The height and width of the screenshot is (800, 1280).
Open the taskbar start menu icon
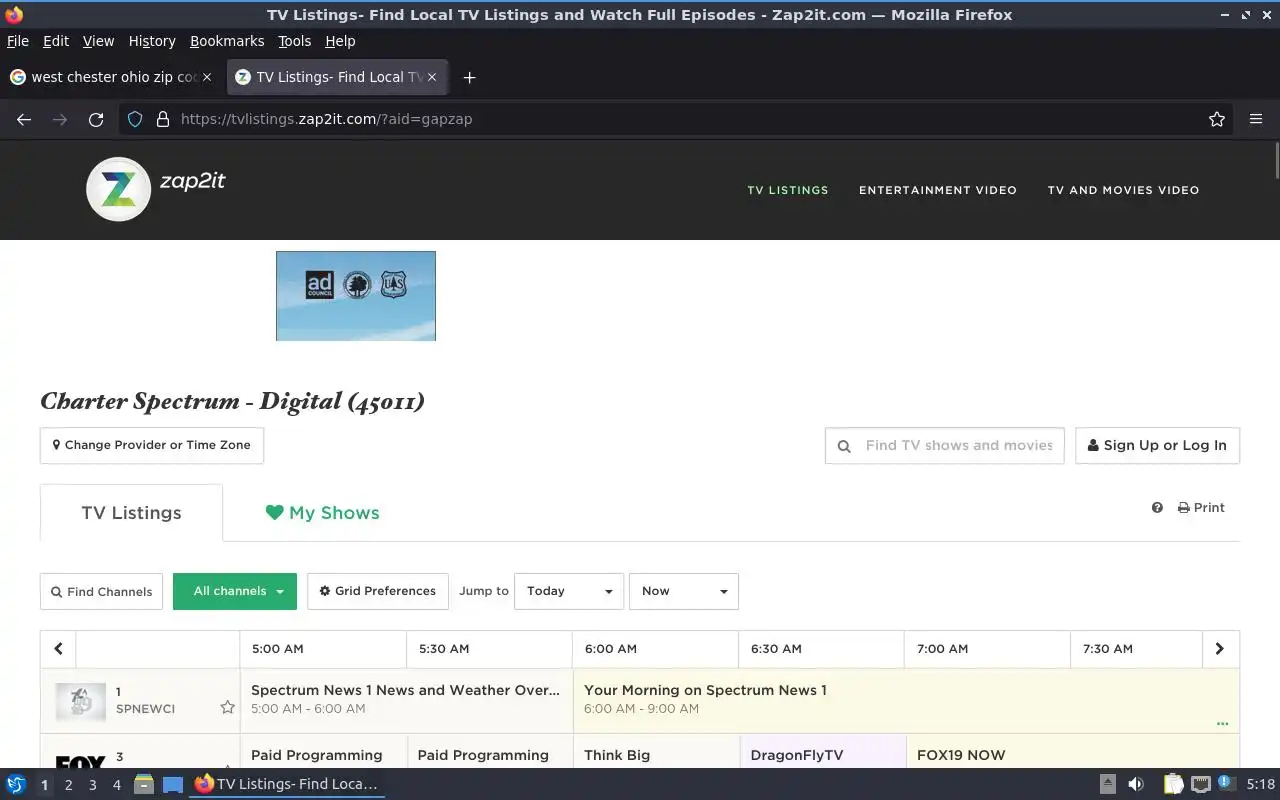[x=16, y=784]
